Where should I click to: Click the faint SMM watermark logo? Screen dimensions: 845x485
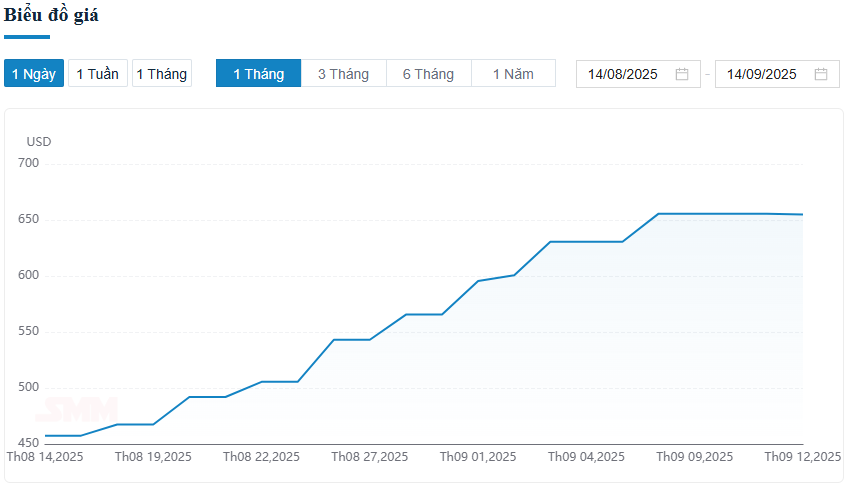77,410
